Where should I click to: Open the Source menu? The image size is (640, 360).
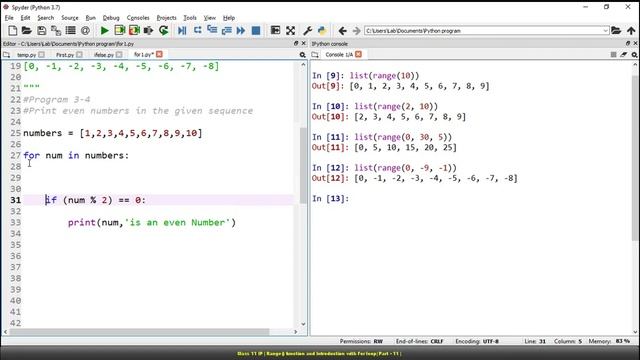pos(70,18)
